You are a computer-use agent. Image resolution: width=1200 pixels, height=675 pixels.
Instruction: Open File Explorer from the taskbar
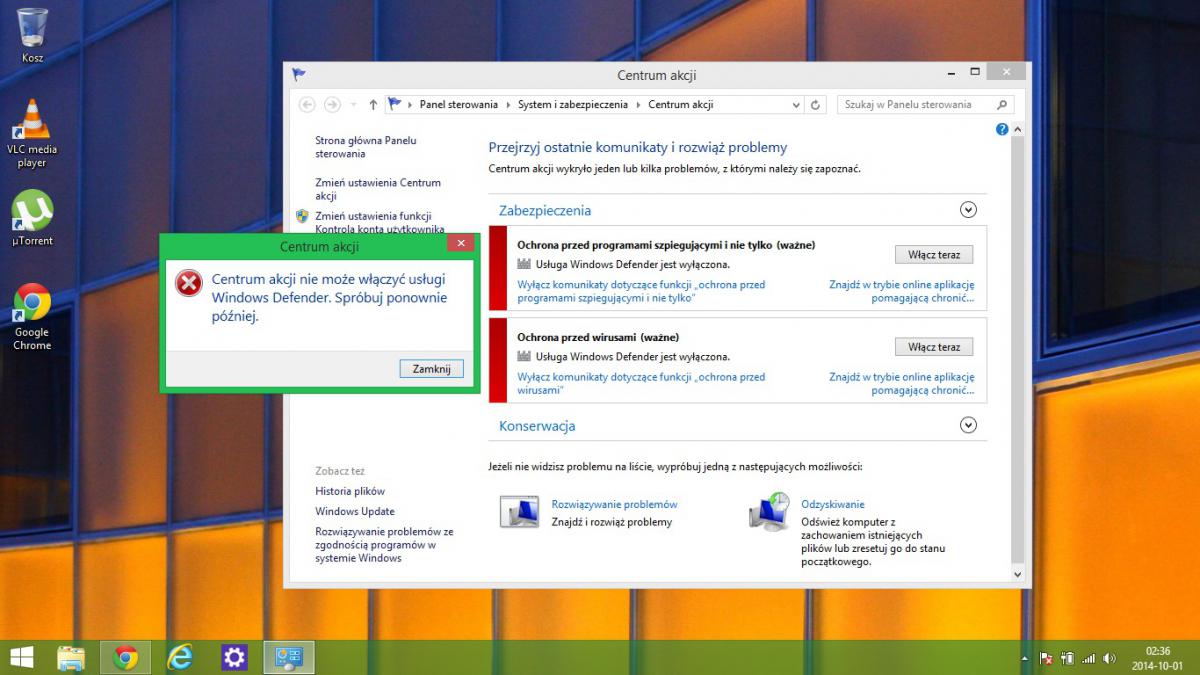coord(71,657)
